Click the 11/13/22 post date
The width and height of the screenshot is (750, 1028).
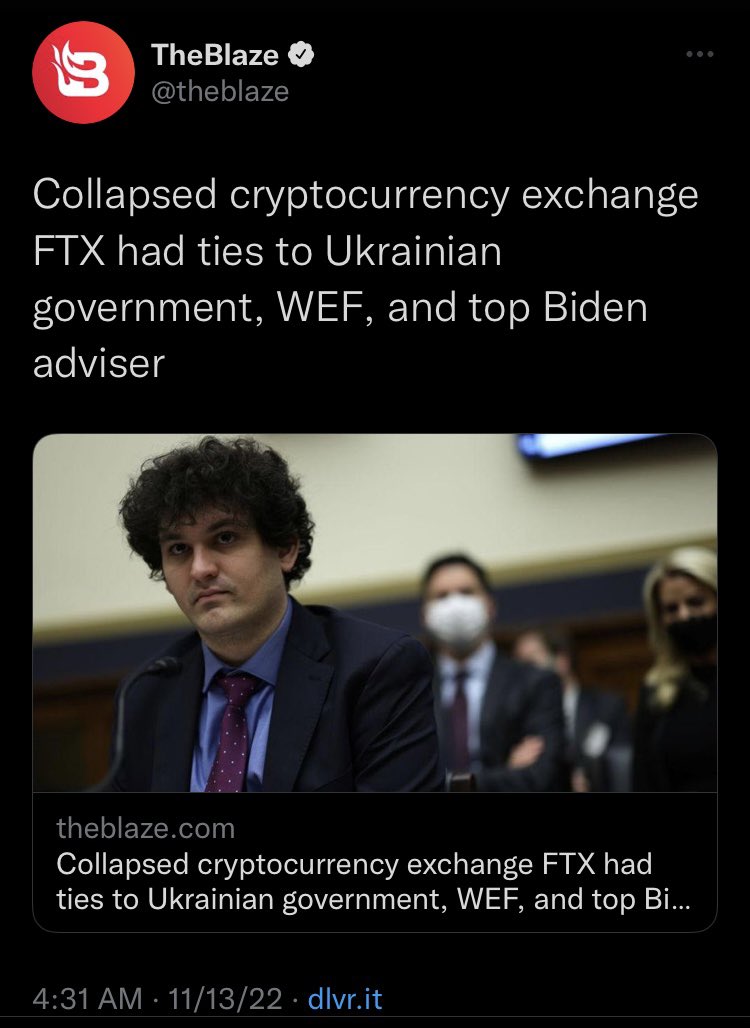tap(225, 998)
